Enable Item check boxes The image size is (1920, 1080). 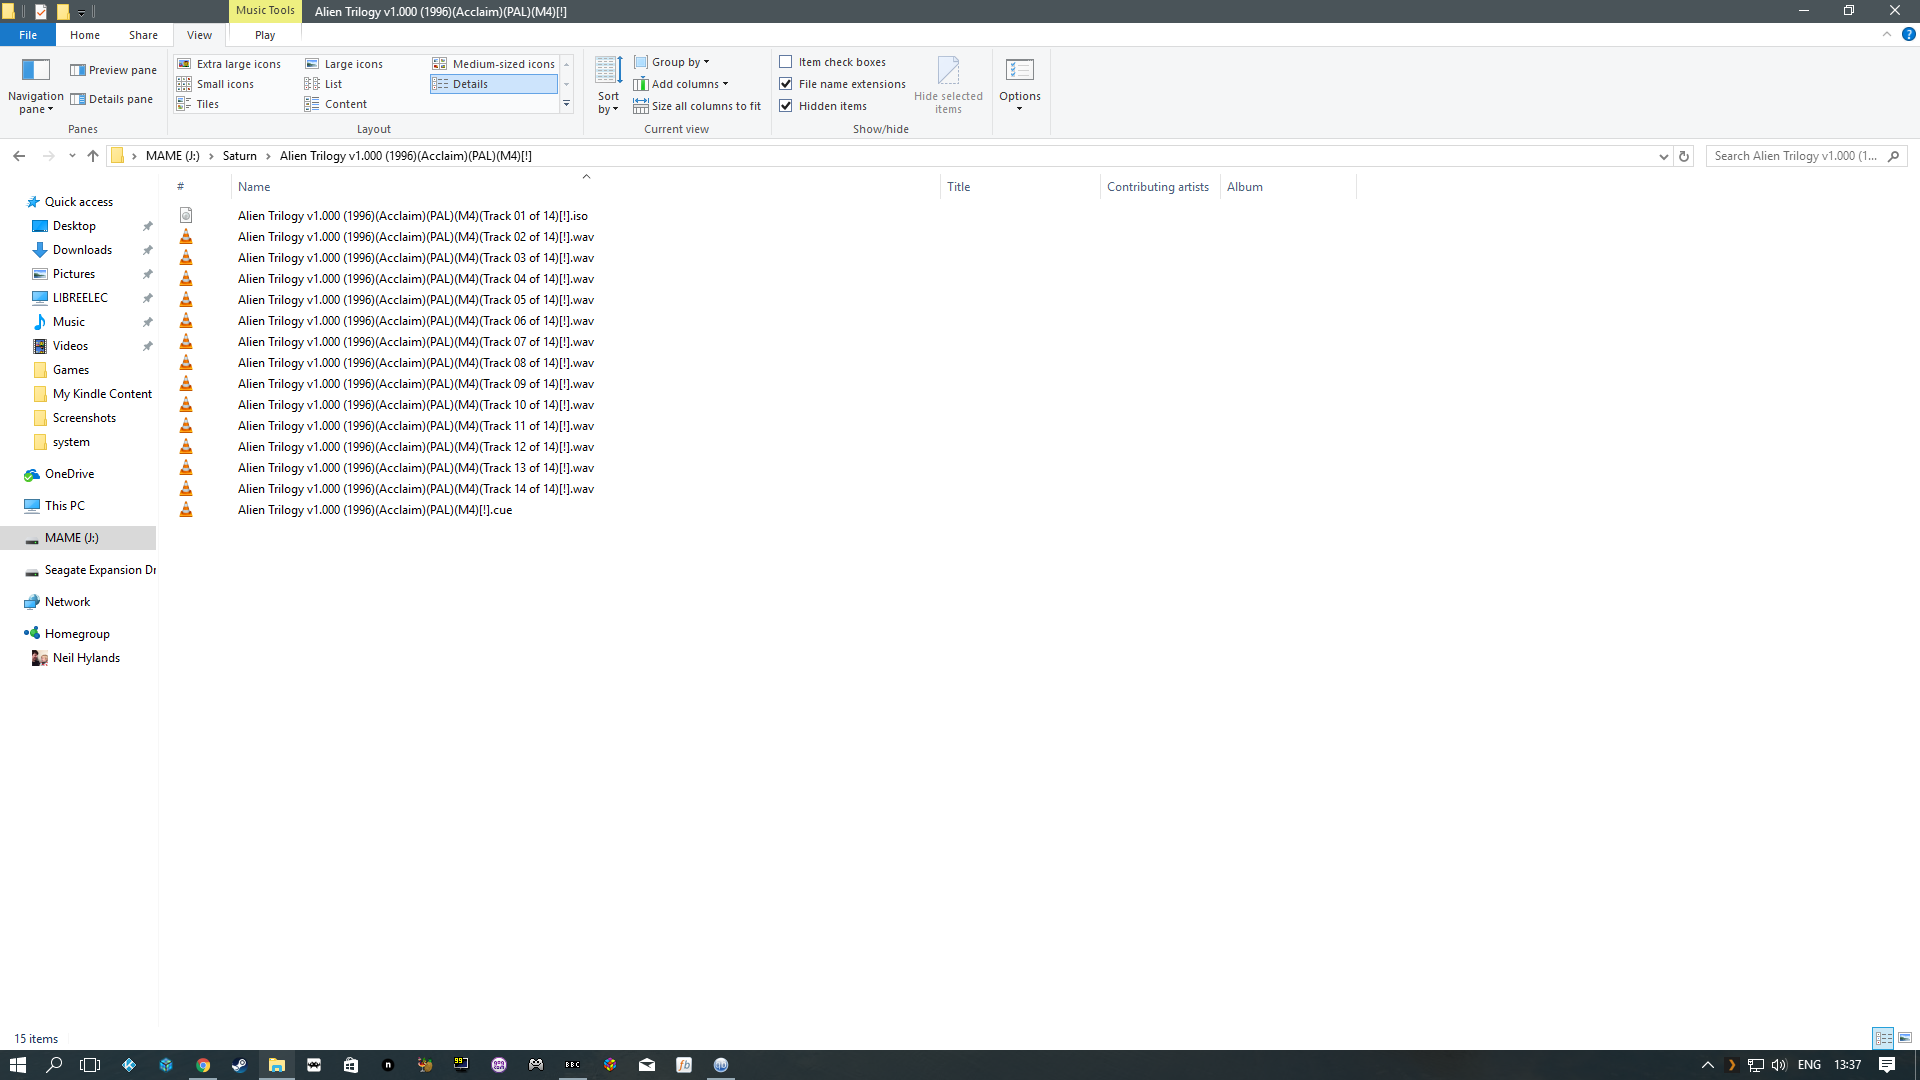(786, 62)
